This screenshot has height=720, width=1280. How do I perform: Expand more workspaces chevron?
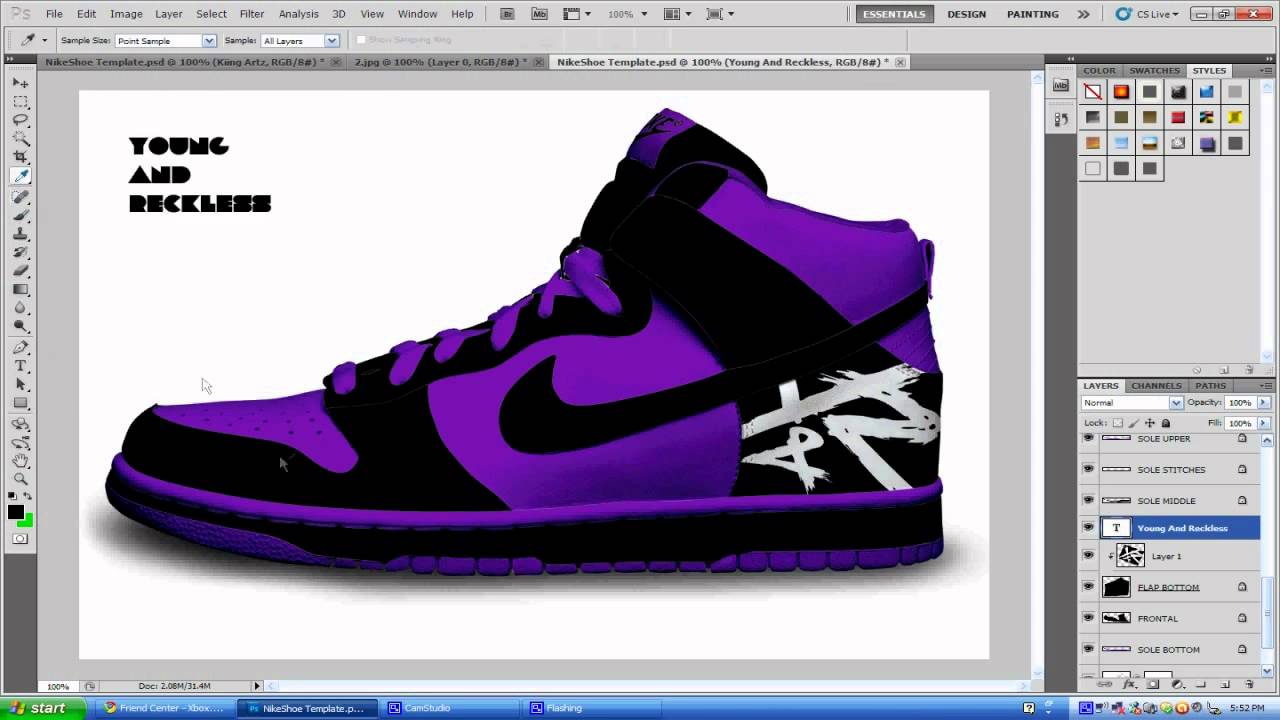[1083, 14]
